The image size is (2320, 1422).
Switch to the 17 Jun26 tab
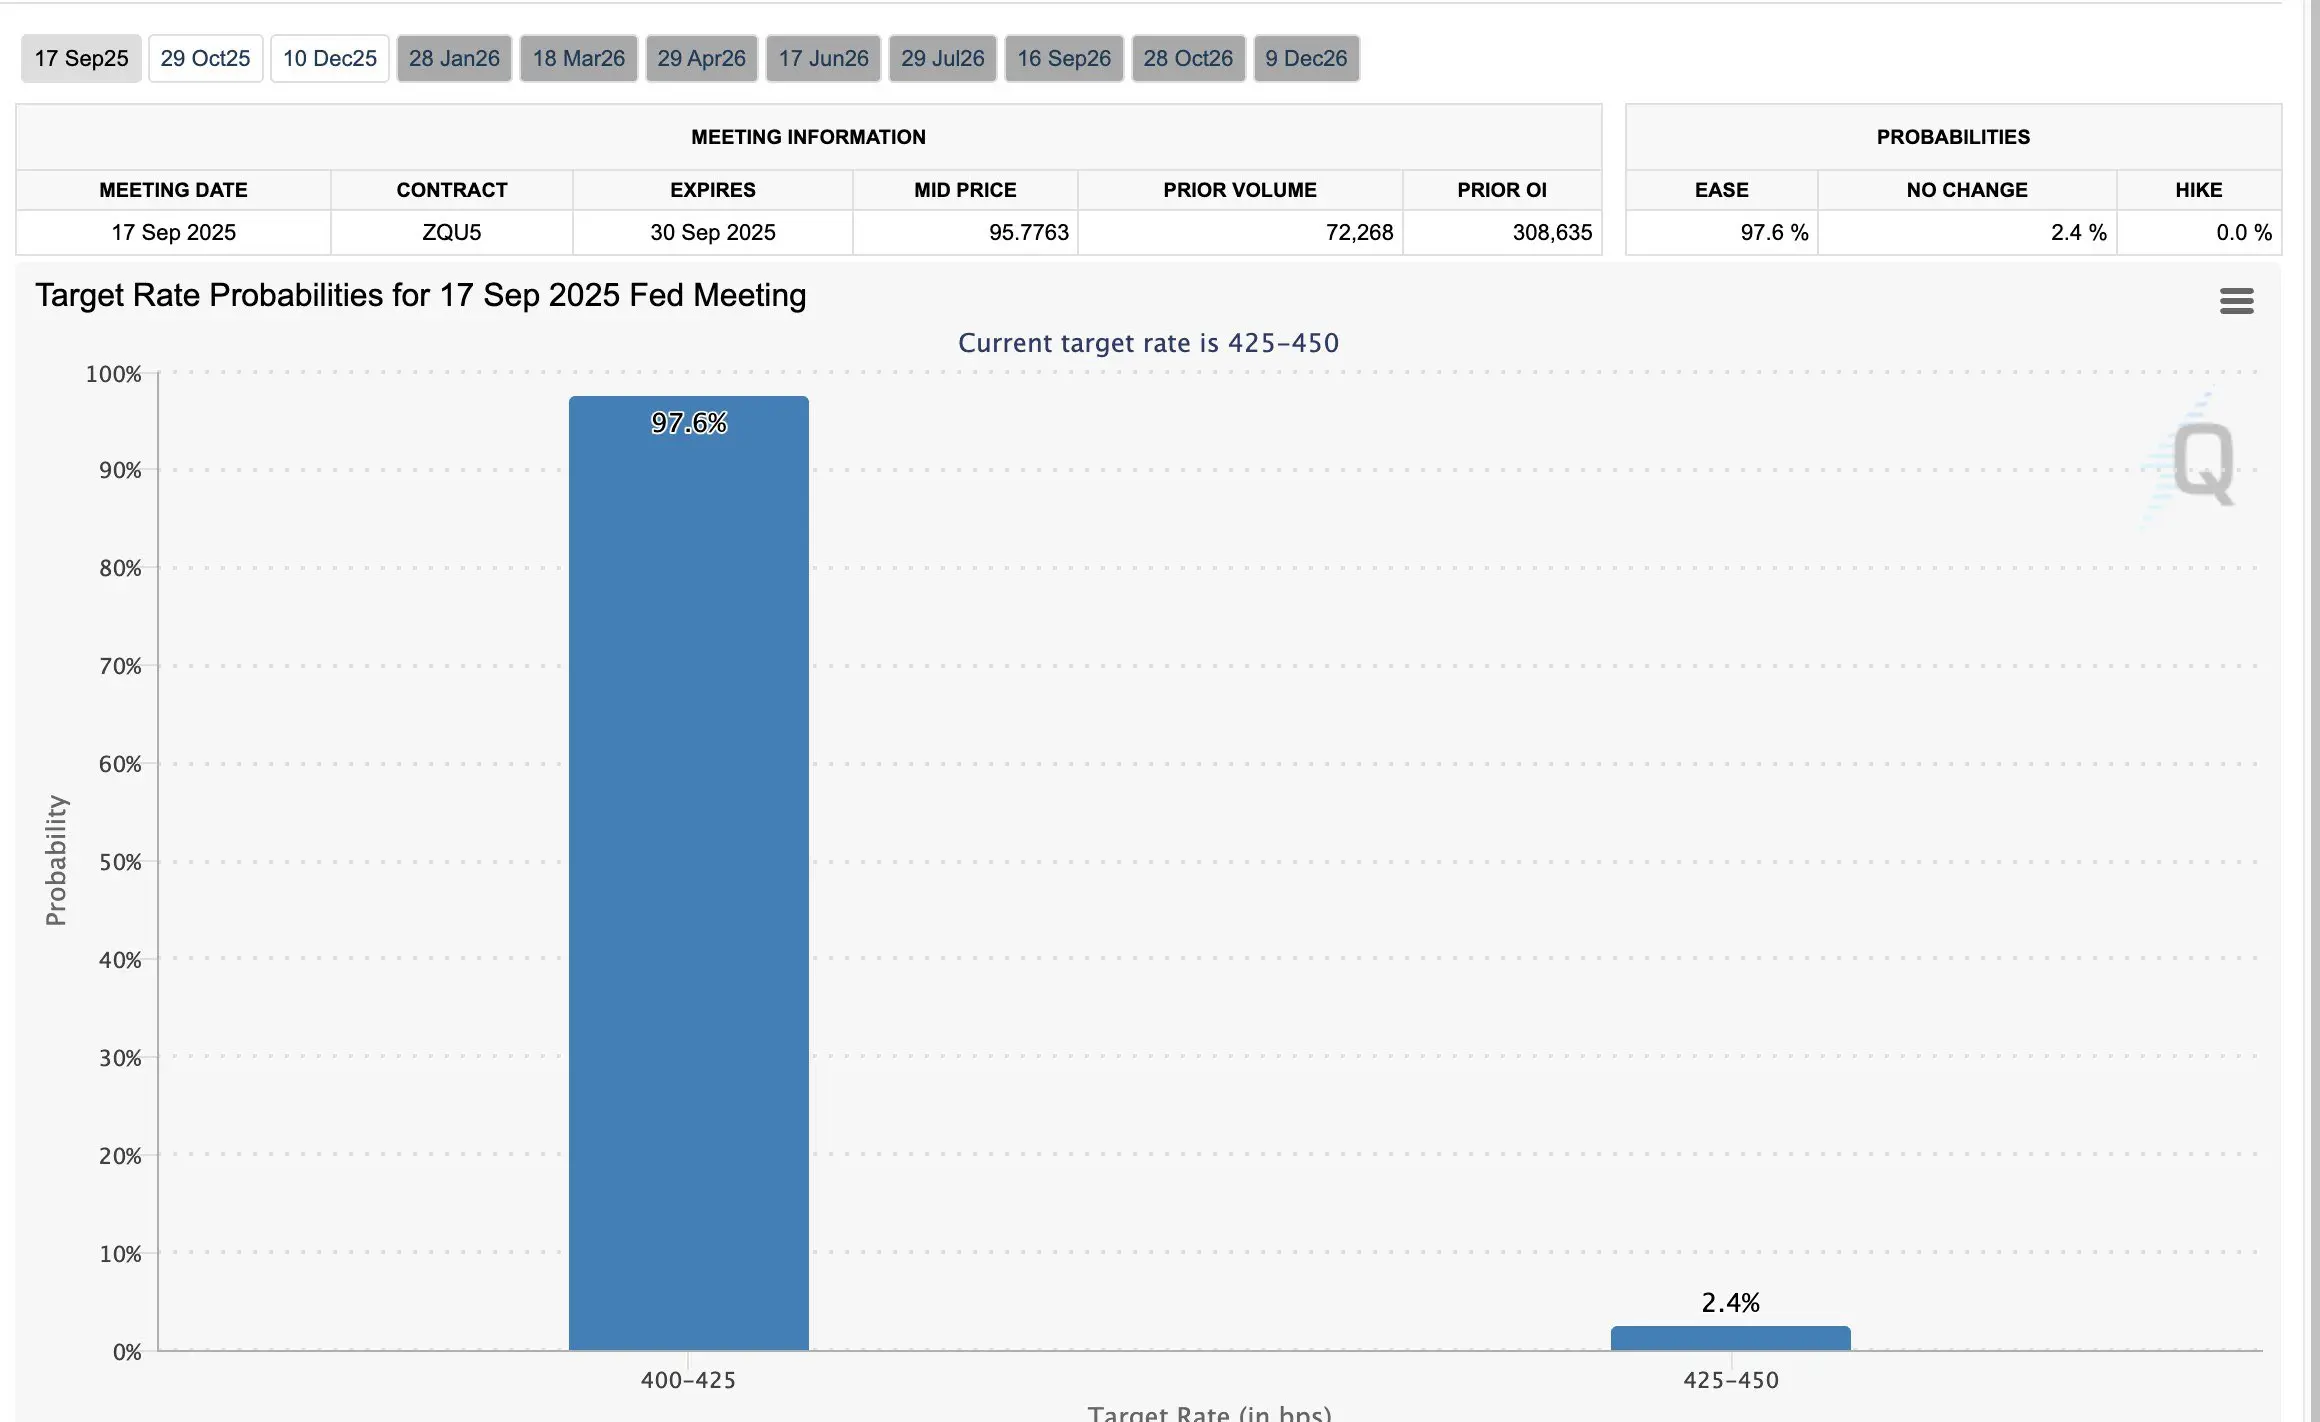pos(823,58)
